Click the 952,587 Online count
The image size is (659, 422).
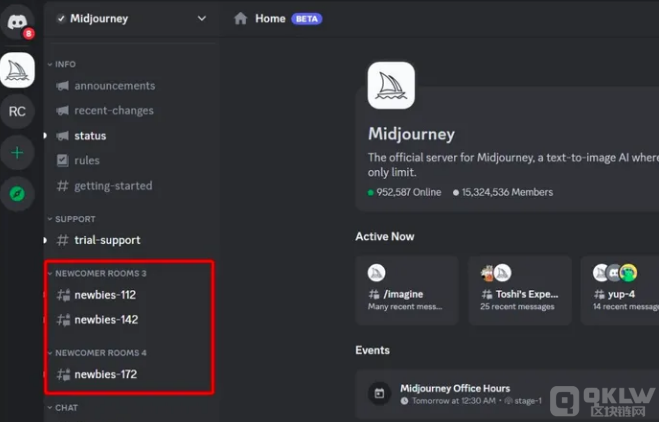pos(405,193)
